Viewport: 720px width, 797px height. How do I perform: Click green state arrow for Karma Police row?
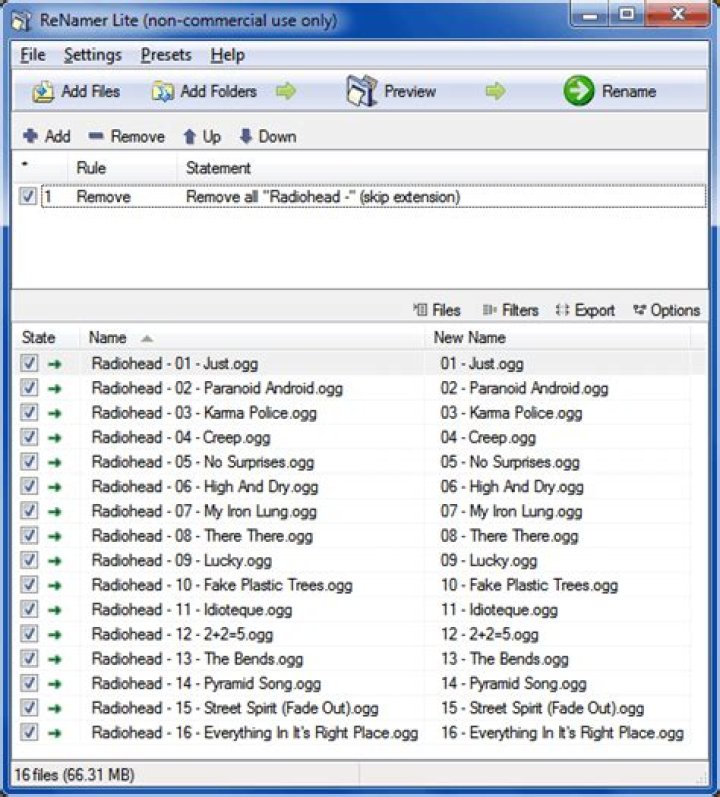54,413
